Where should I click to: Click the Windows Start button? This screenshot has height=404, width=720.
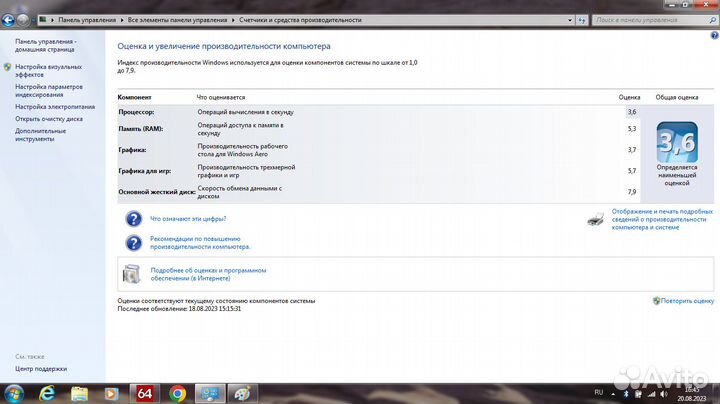(15, 393)
